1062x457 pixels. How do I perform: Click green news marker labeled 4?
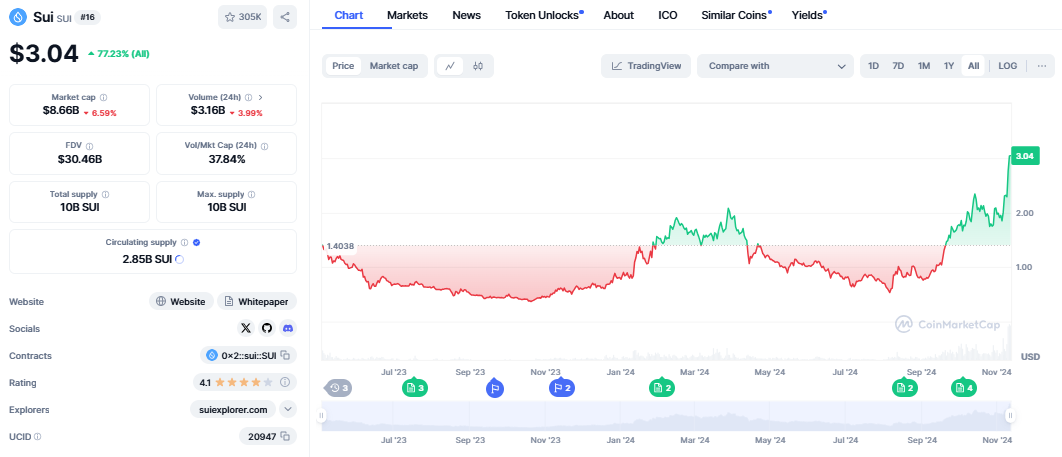click(964, 388)
